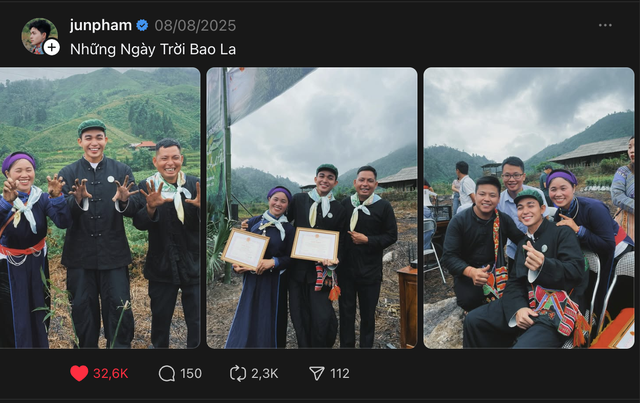640x403 pixels.
Task: Open comments via the speech bubble icon
Action: 167,373
